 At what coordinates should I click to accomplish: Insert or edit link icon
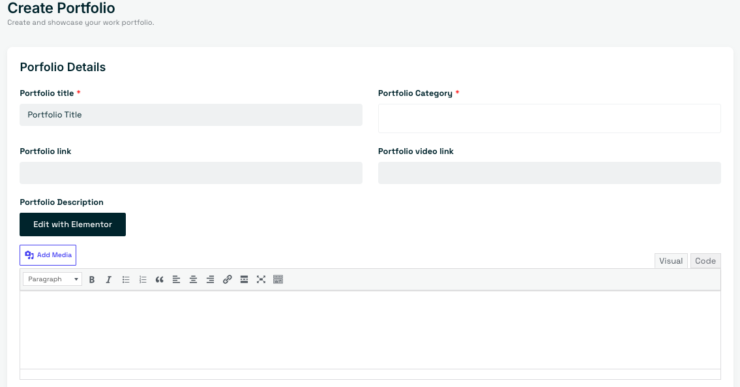point(227,279)
